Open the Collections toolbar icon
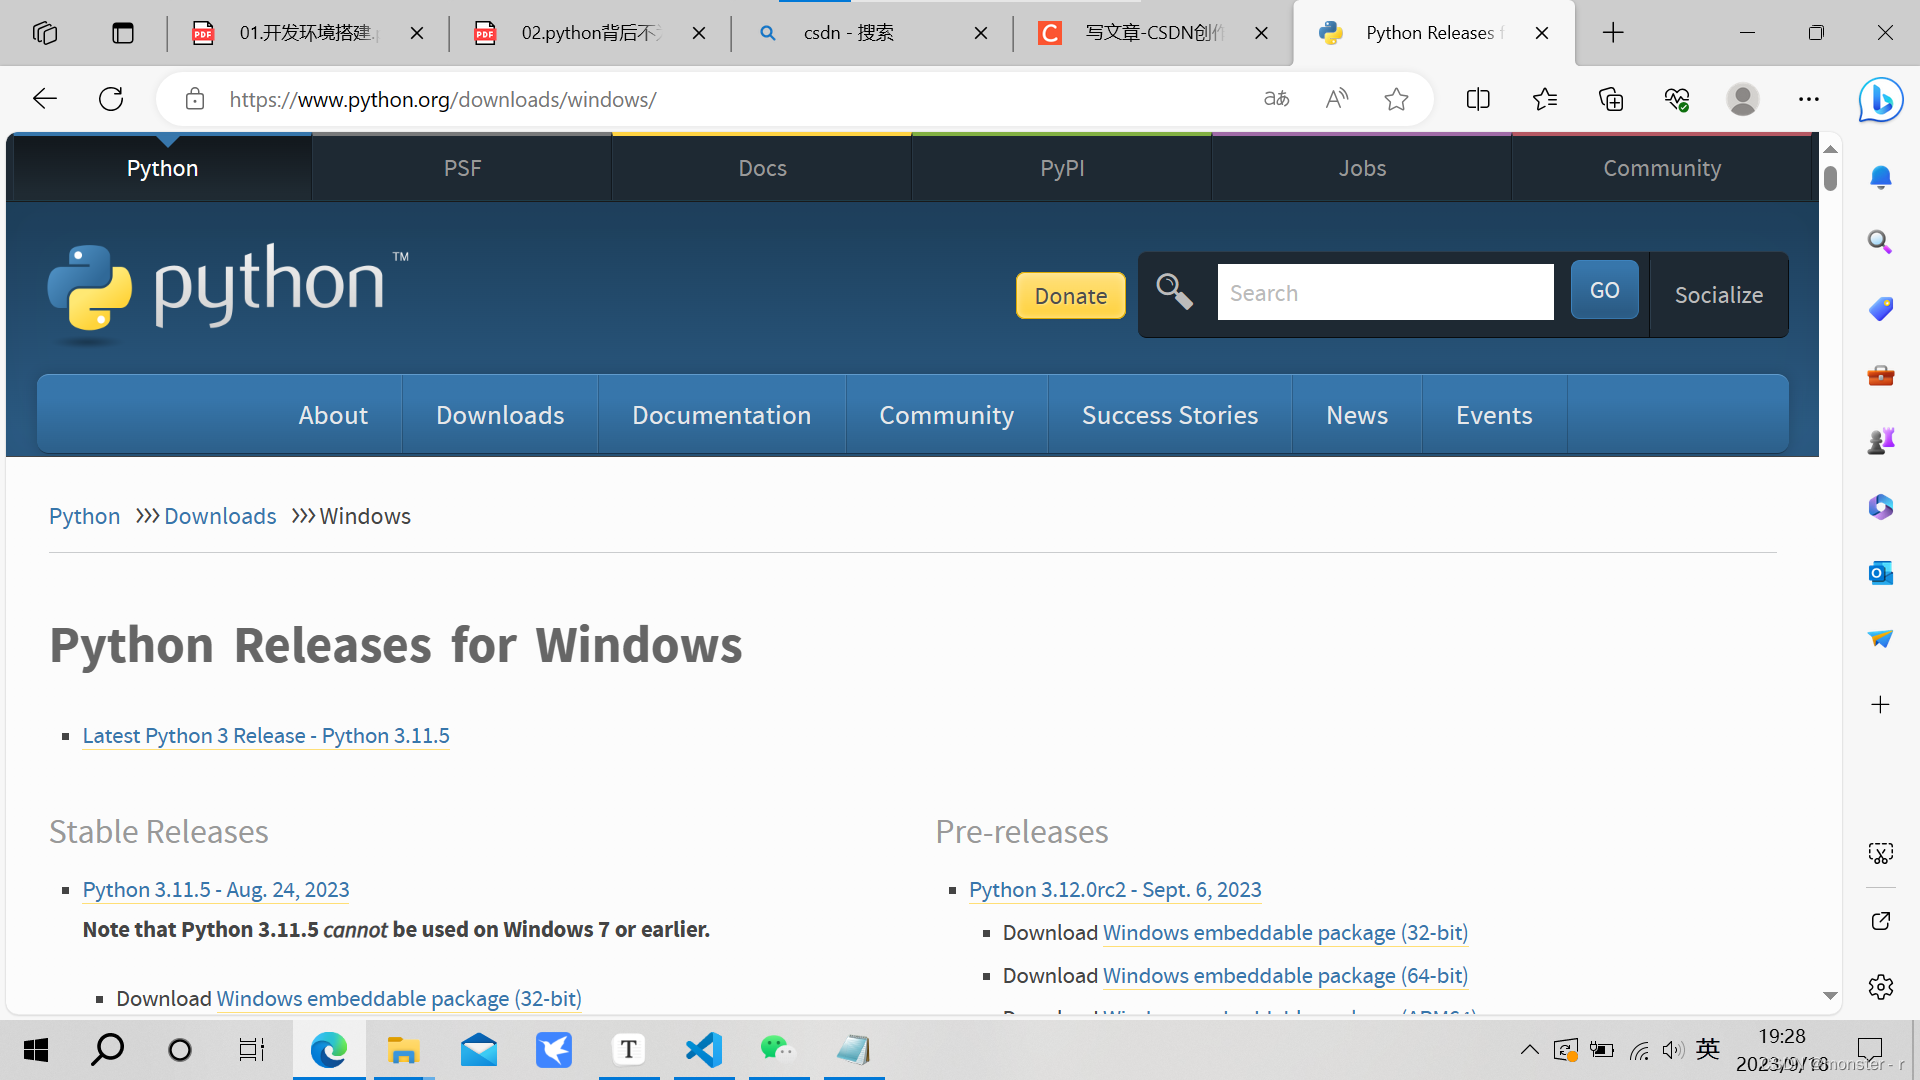The image size is (1920, 1080). [1610, 99]
